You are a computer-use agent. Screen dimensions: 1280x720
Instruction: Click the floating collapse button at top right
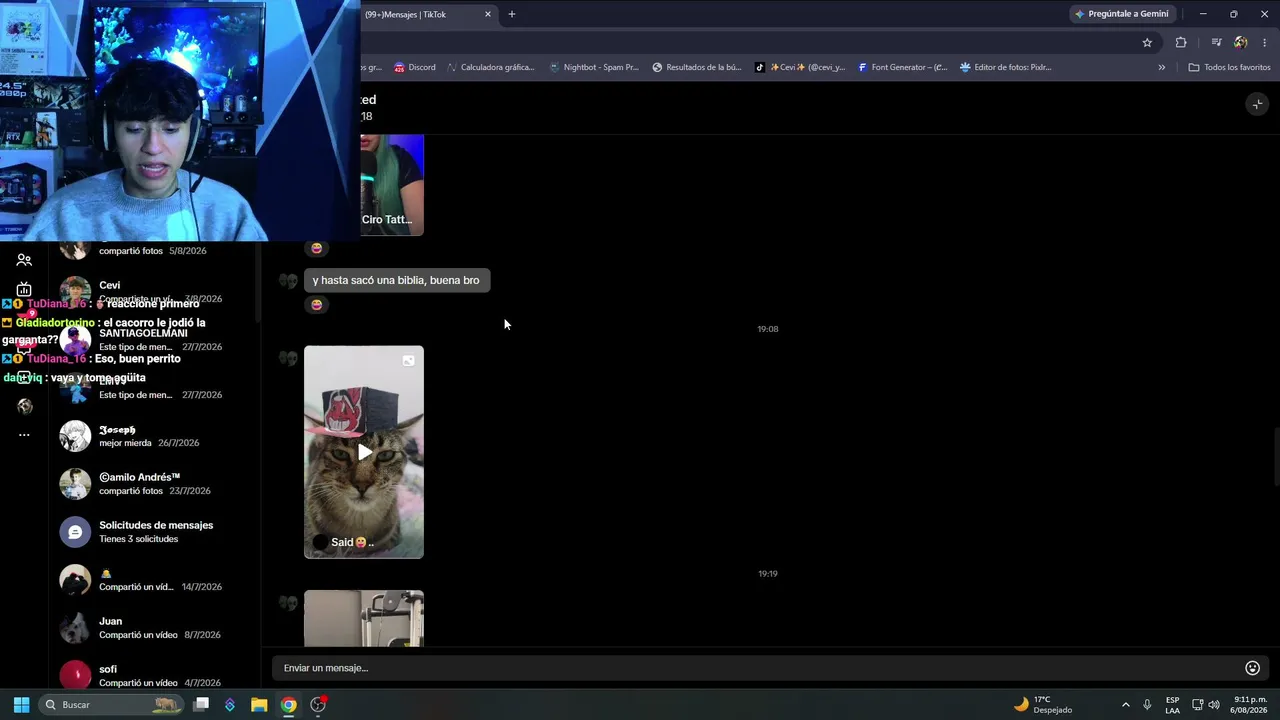(x=1257, y=104)
